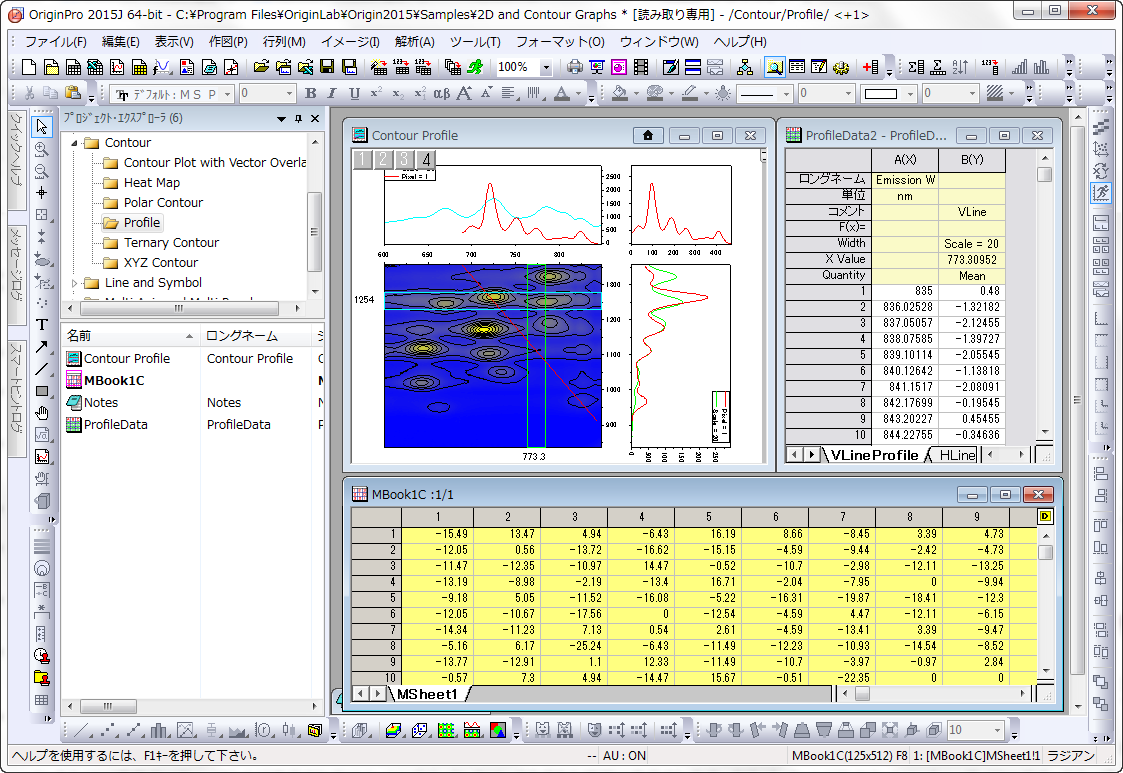Toggle Project Explorer with the magnifier-folder icon
This screenshot has height=773, width=1123.
pyautogui.click(x=774, y=67)
